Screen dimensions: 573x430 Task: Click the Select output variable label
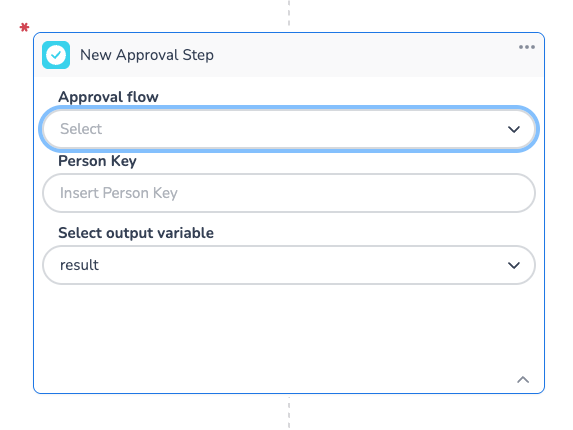pos(136,233)
